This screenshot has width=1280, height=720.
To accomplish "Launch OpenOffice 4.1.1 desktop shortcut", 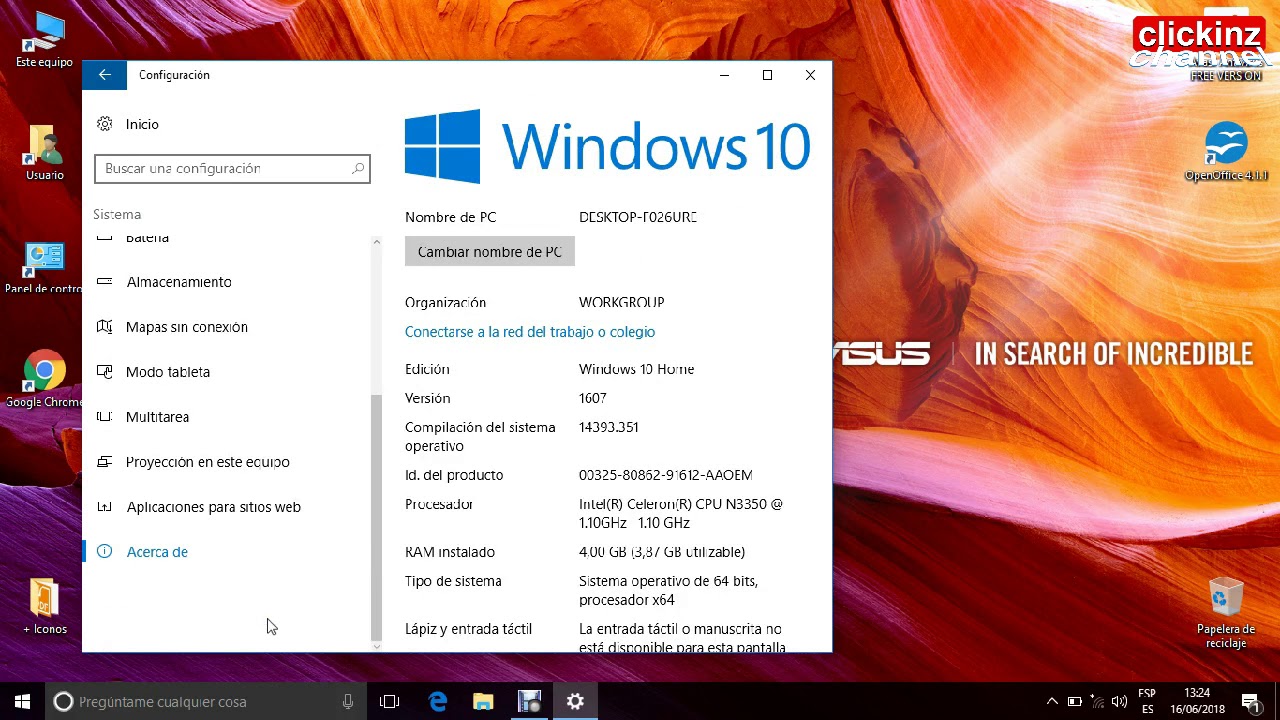I will click(x=1226, y=152).
